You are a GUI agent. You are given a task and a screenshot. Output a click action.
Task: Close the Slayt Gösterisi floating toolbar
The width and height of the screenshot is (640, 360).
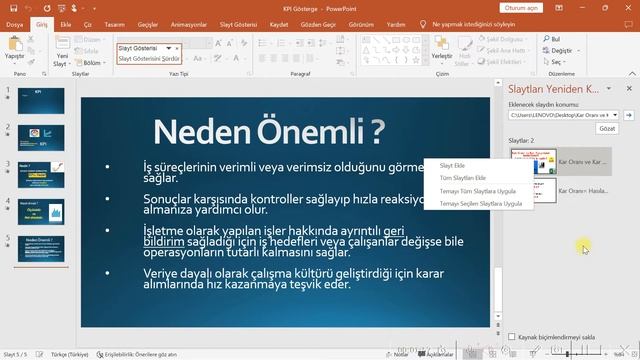click(x=177, y=48)
